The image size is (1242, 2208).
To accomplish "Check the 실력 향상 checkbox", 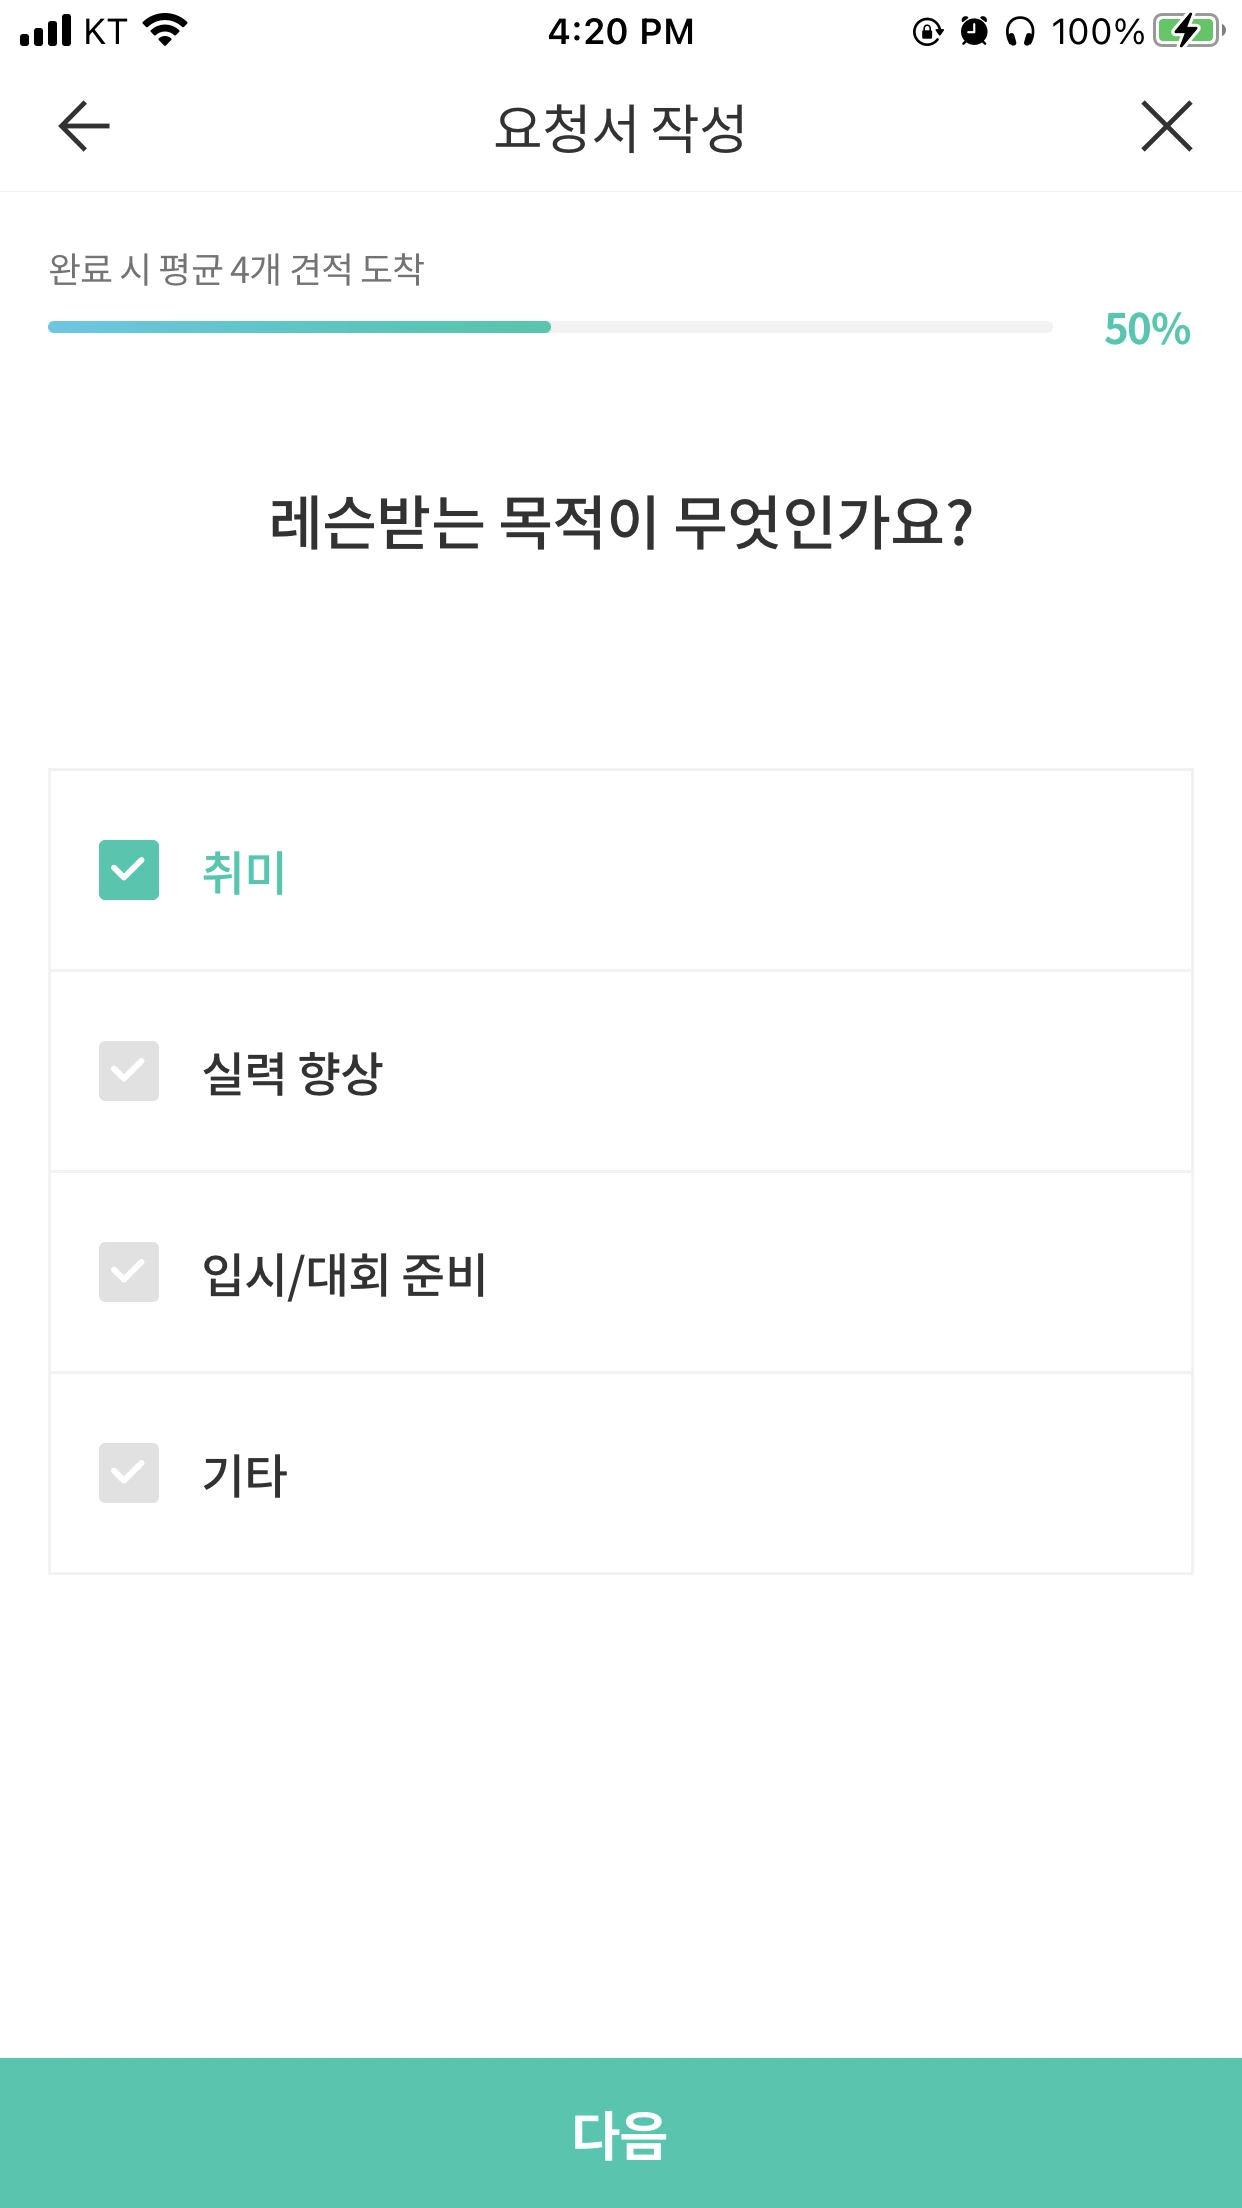I will click(129, 1071).
